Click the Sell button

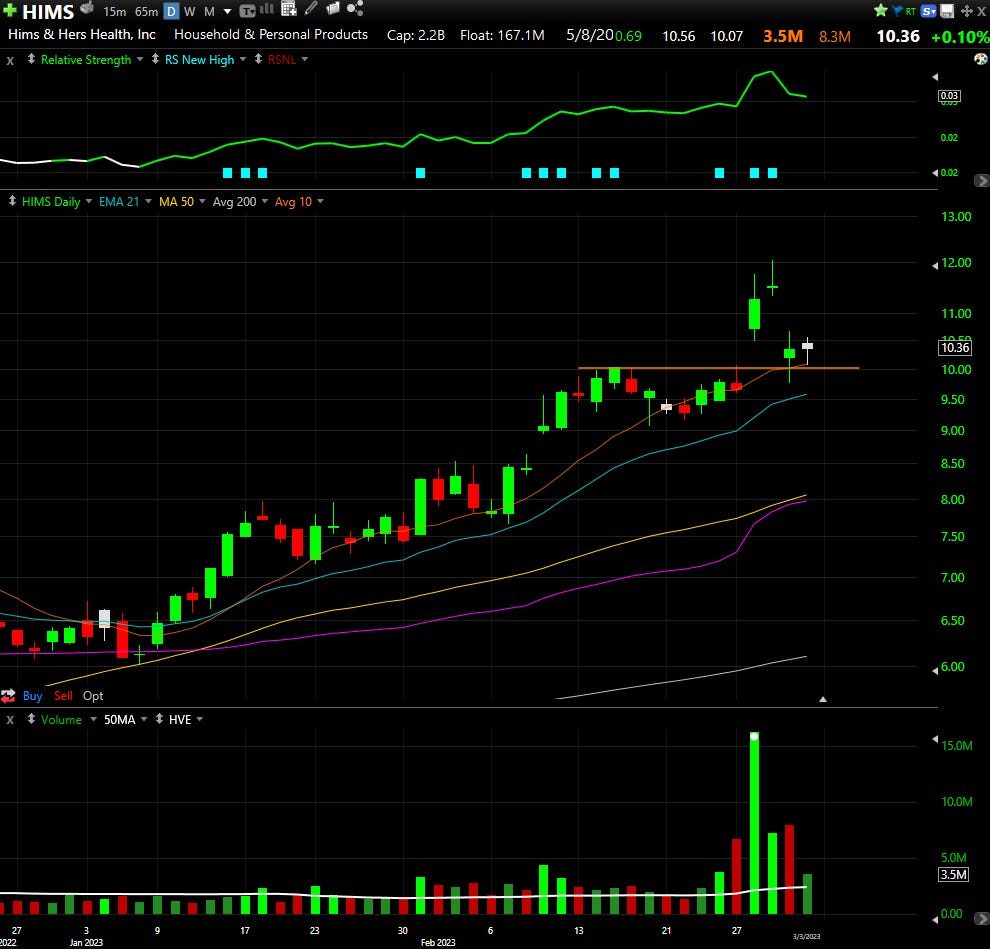click(x=63, y=696)
